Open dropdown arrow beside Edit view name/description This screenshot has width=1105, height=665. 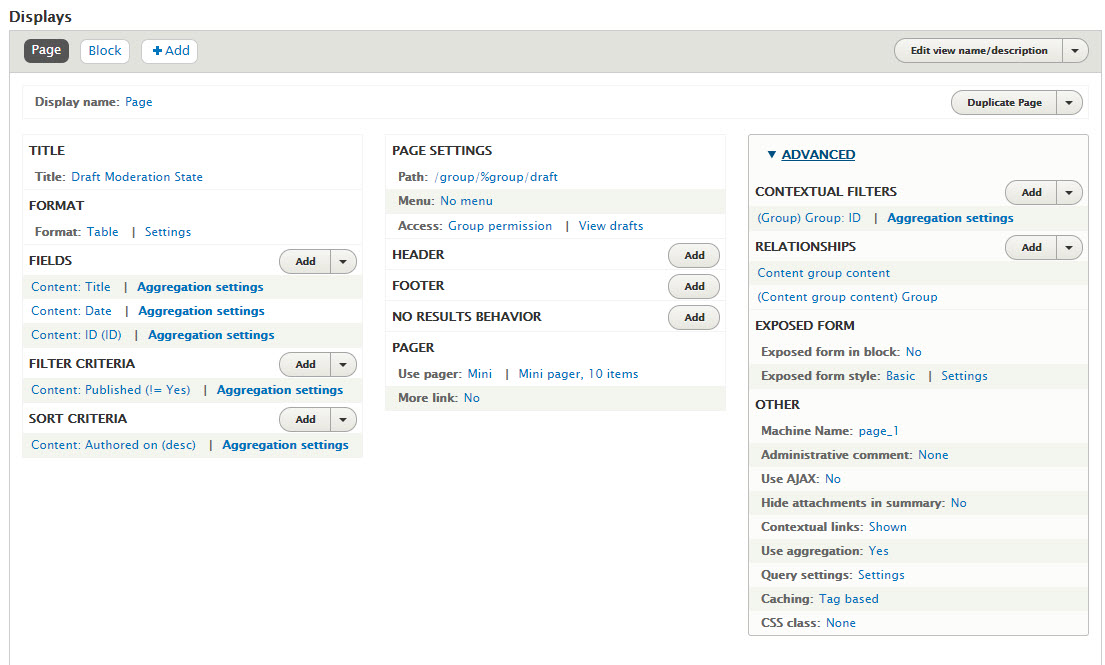point(1075,51)
